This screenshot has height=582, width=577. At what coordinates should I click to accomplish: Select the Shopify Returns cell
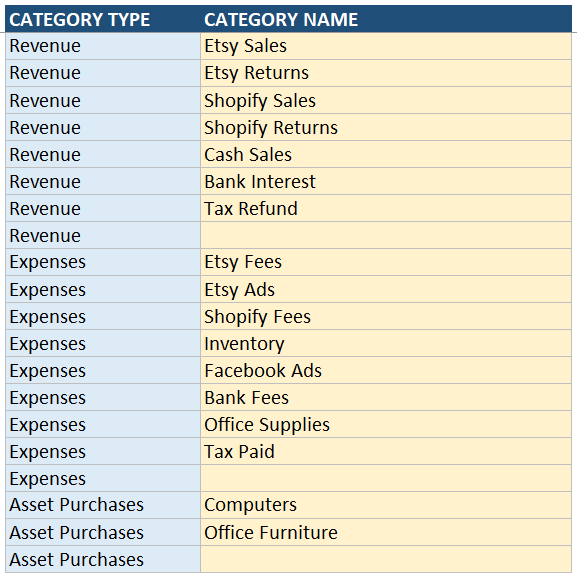386,127
